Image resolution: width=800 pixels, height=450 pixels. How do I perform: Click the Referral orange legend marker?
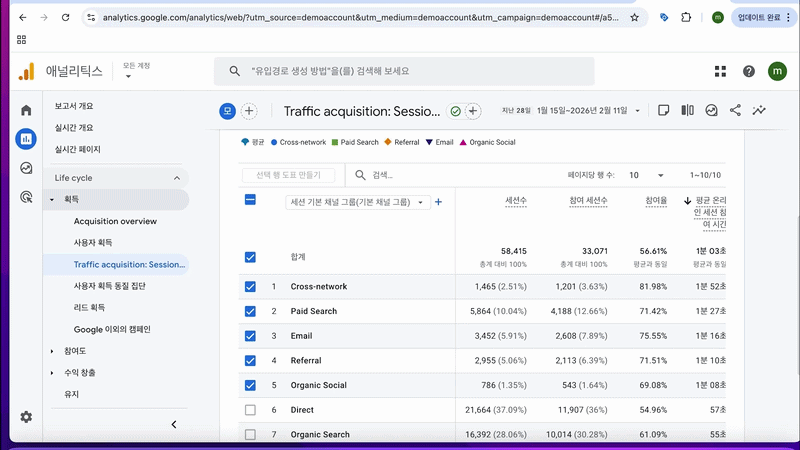click(388, 142)
